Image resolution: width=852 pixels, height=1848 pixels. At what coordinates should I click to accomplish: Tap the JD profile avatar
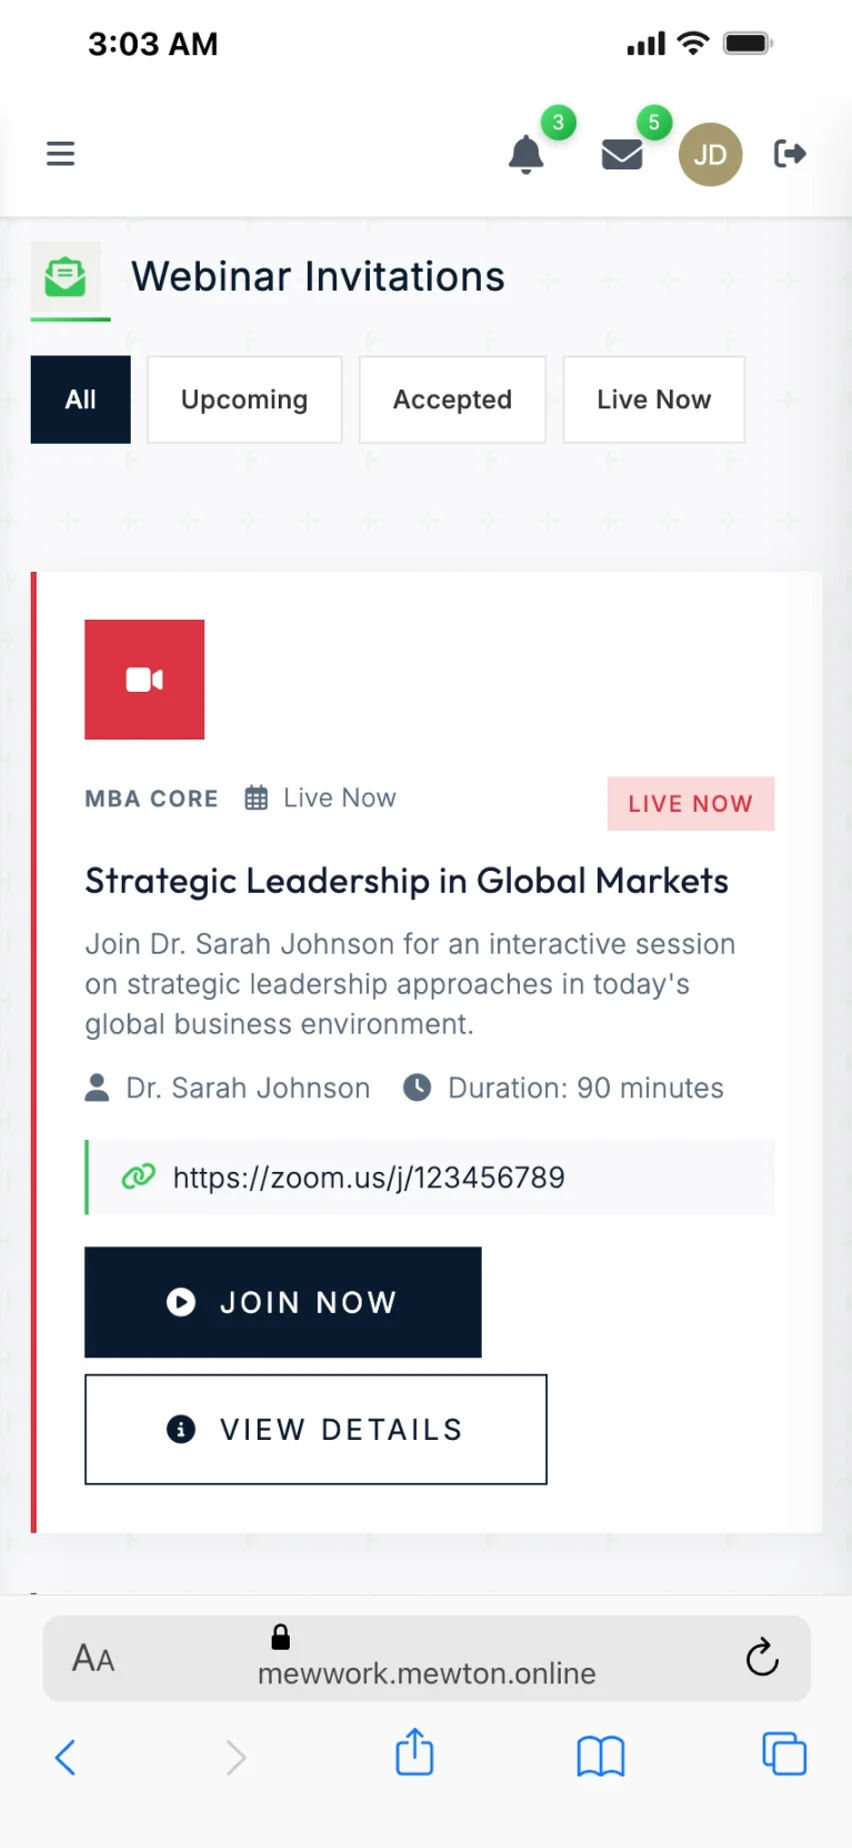[x=710, y=155]
